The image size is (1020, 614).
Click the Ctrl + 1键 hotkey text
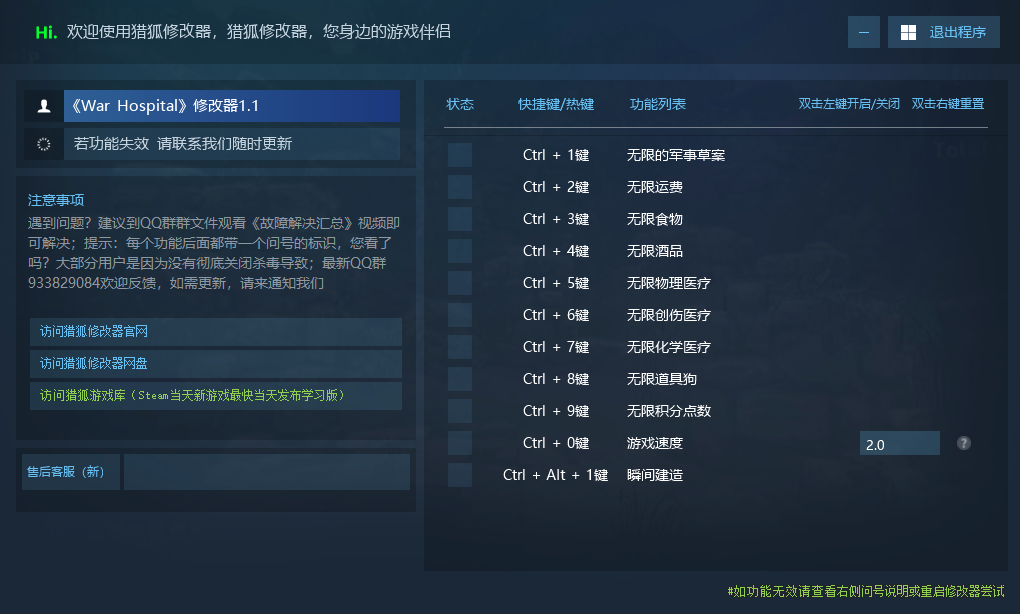(556, 155)
